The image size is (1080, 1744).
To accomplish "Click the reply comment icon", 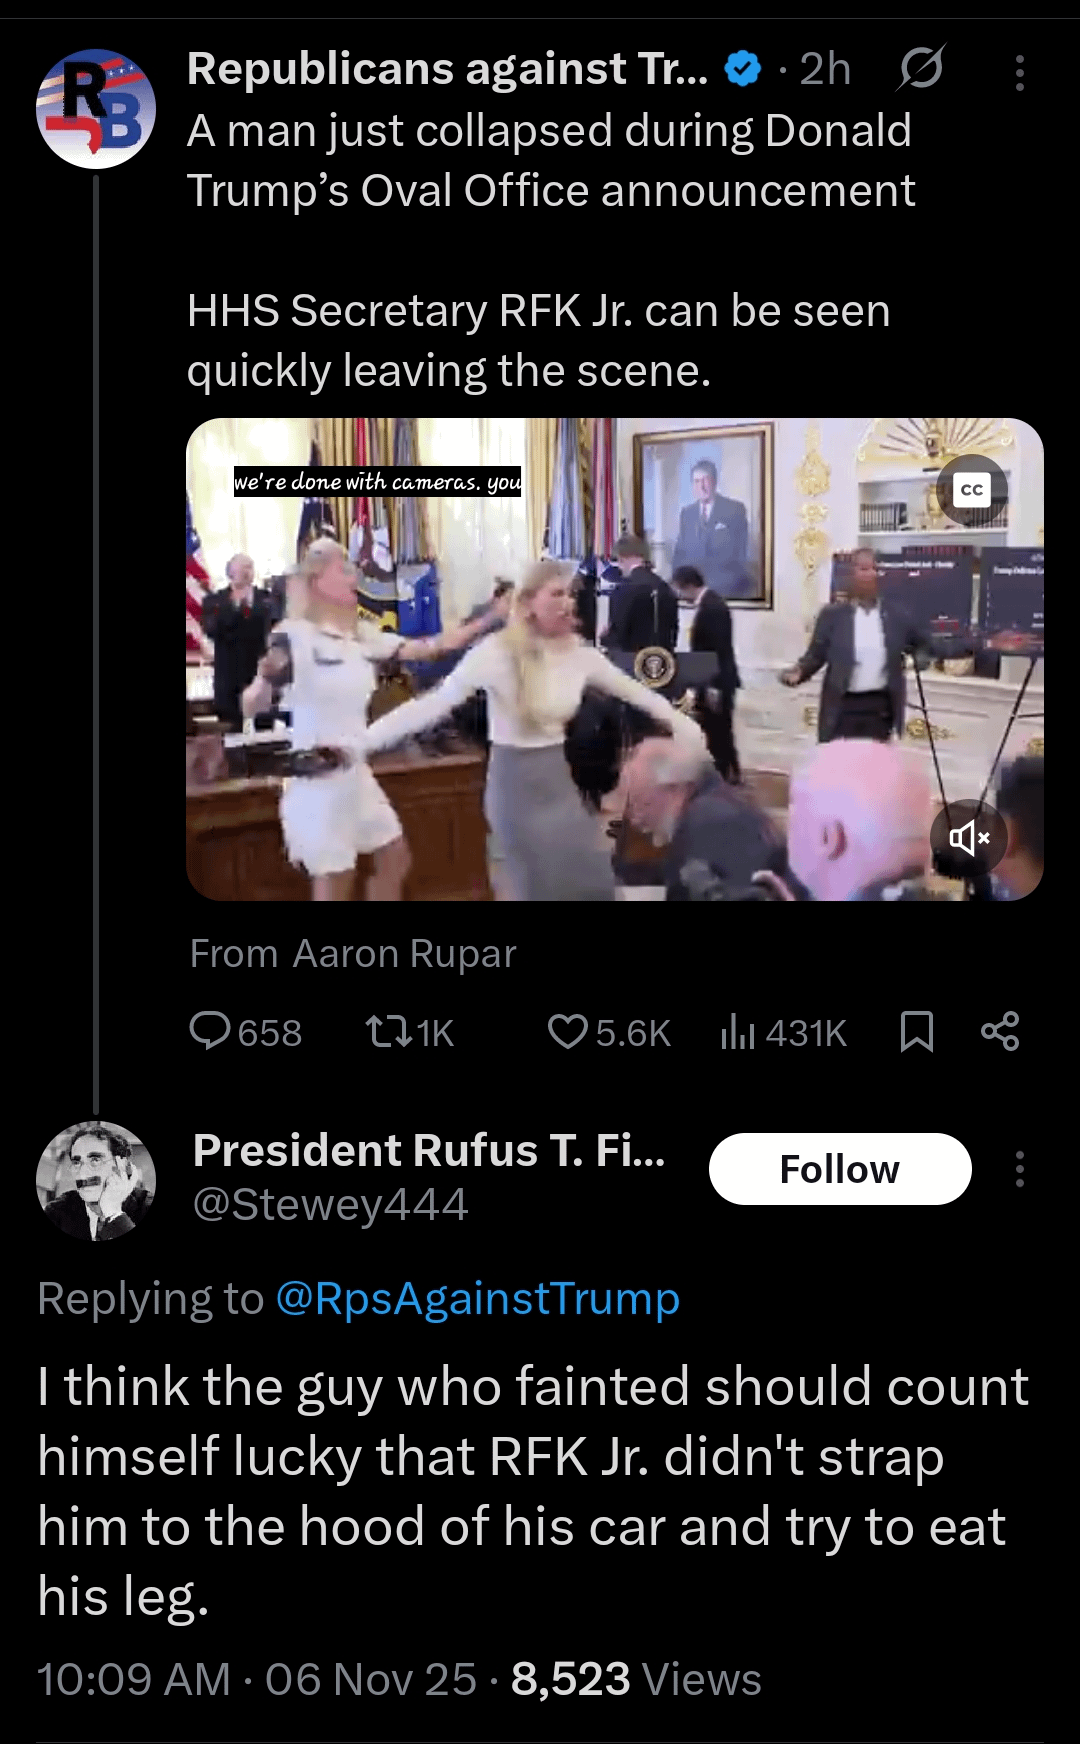I will pos(210,1031).
